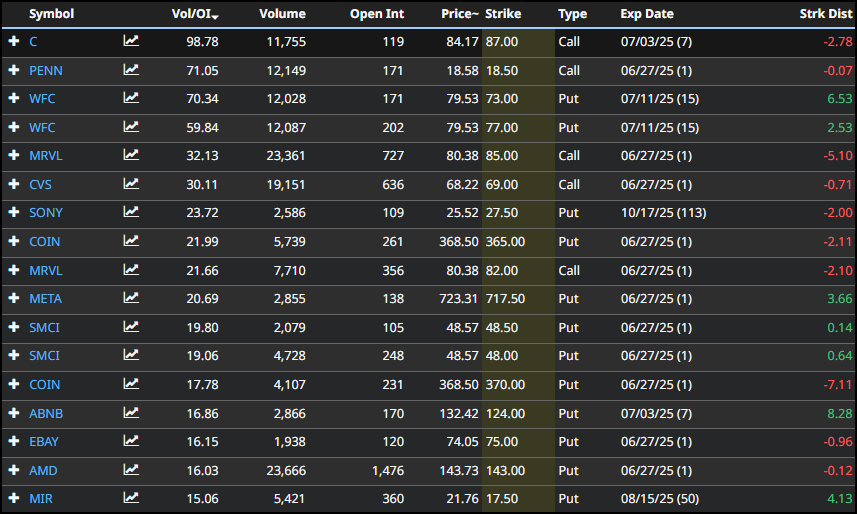This screenshot has width=857, height=514.
Task: Sort by Type column header
Action: [572, 14]
